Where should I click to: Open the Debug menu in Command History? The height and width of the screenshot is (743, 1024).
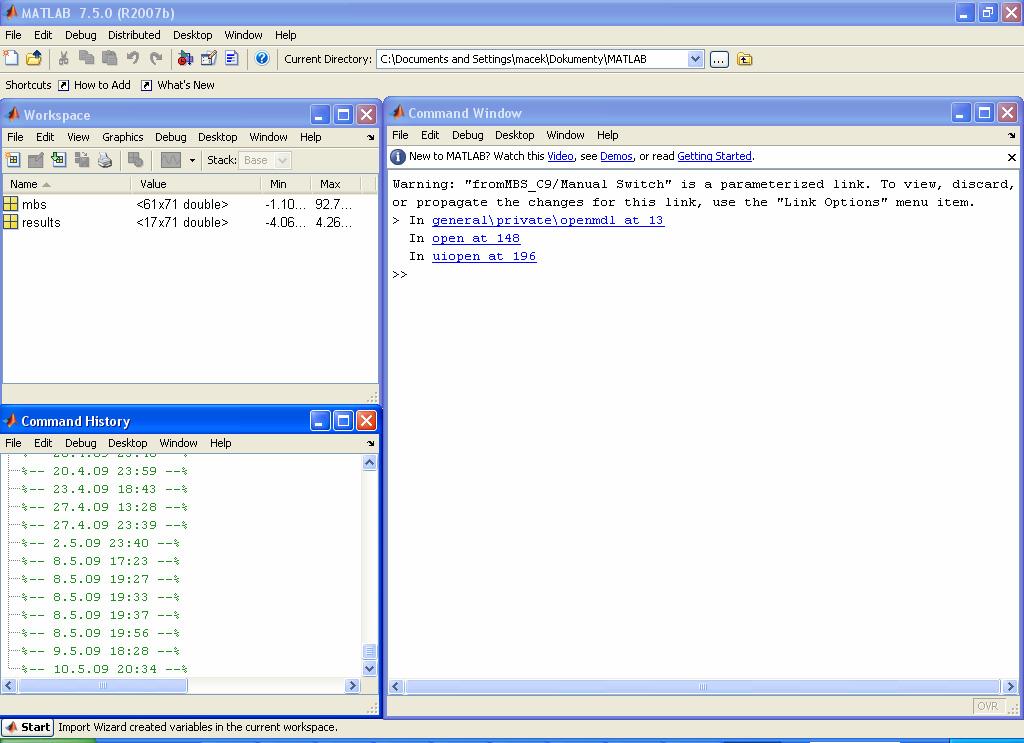pyautogui.click(x=80, y=443)
